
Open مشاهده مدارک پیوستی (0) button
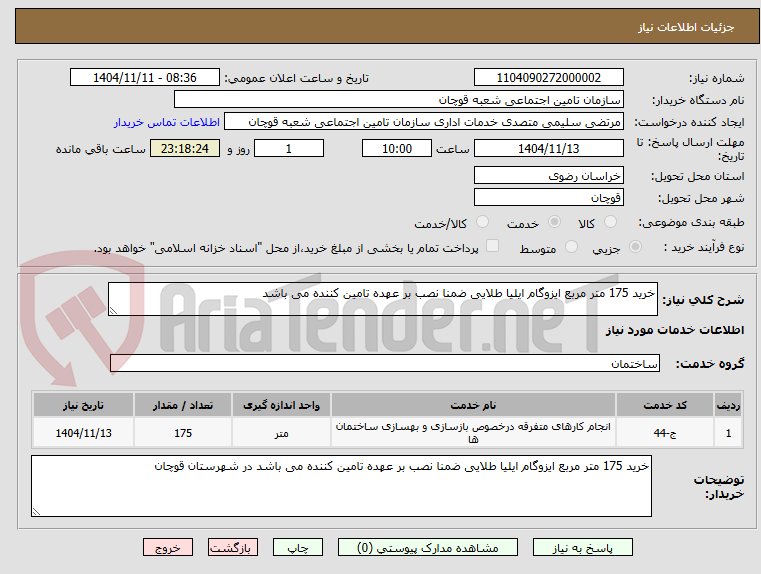tap(428, 547)
